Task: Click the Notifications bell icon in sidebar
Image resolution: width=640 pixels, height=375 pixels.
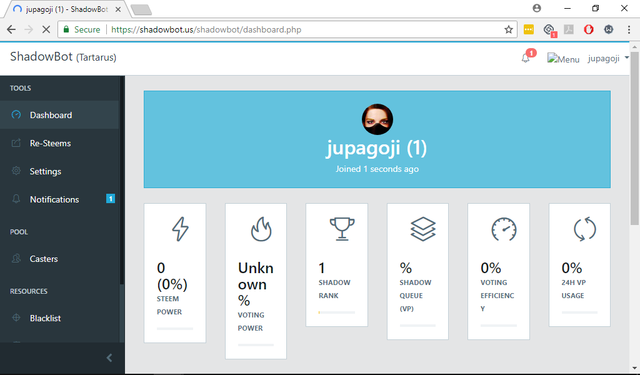Action: (16, 199)
